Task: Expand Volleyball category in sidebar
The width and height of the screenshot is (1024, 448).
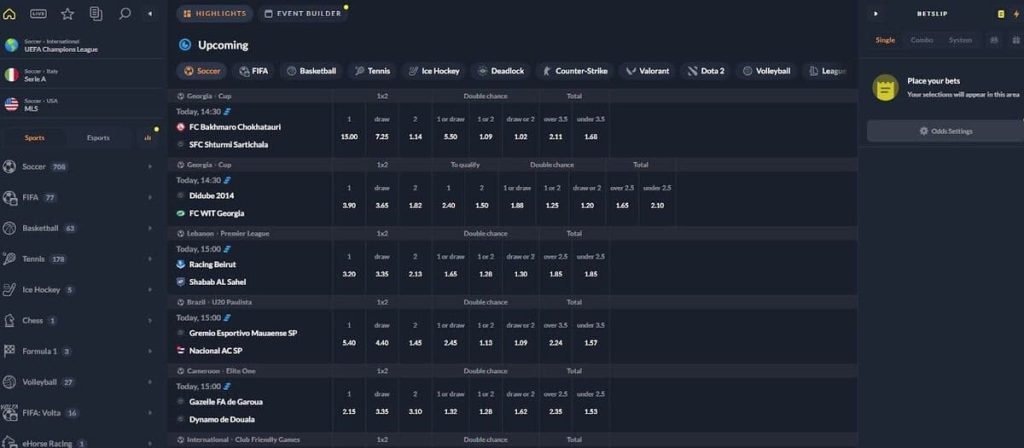Action: (150, 382)
